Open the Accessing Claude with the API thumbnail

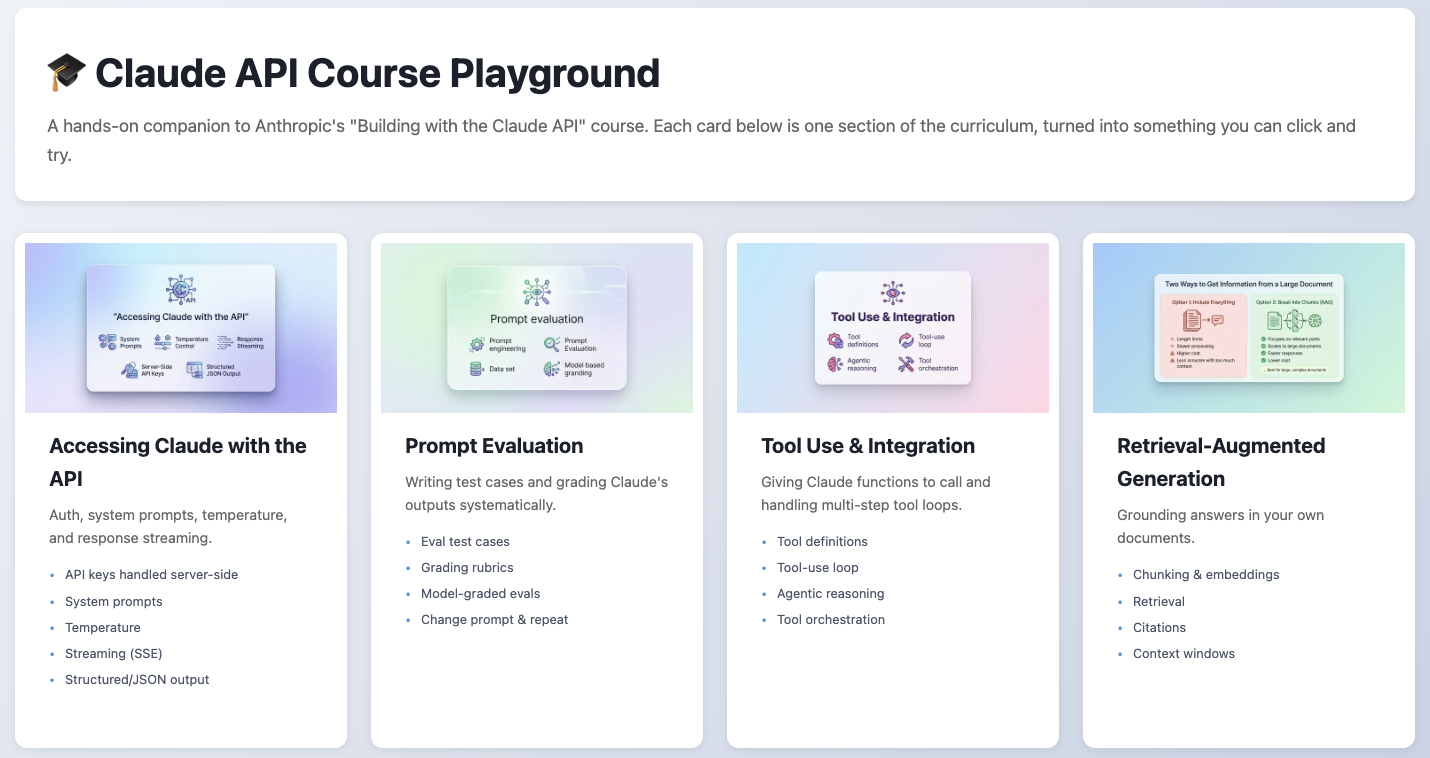coord(181,328)
